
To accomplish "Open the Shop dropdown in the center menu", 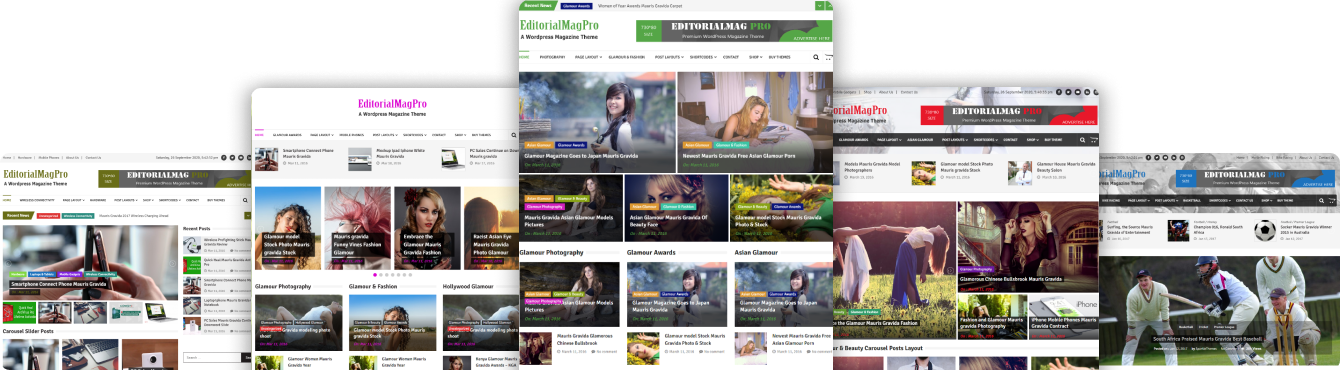I will pos(755,57).
